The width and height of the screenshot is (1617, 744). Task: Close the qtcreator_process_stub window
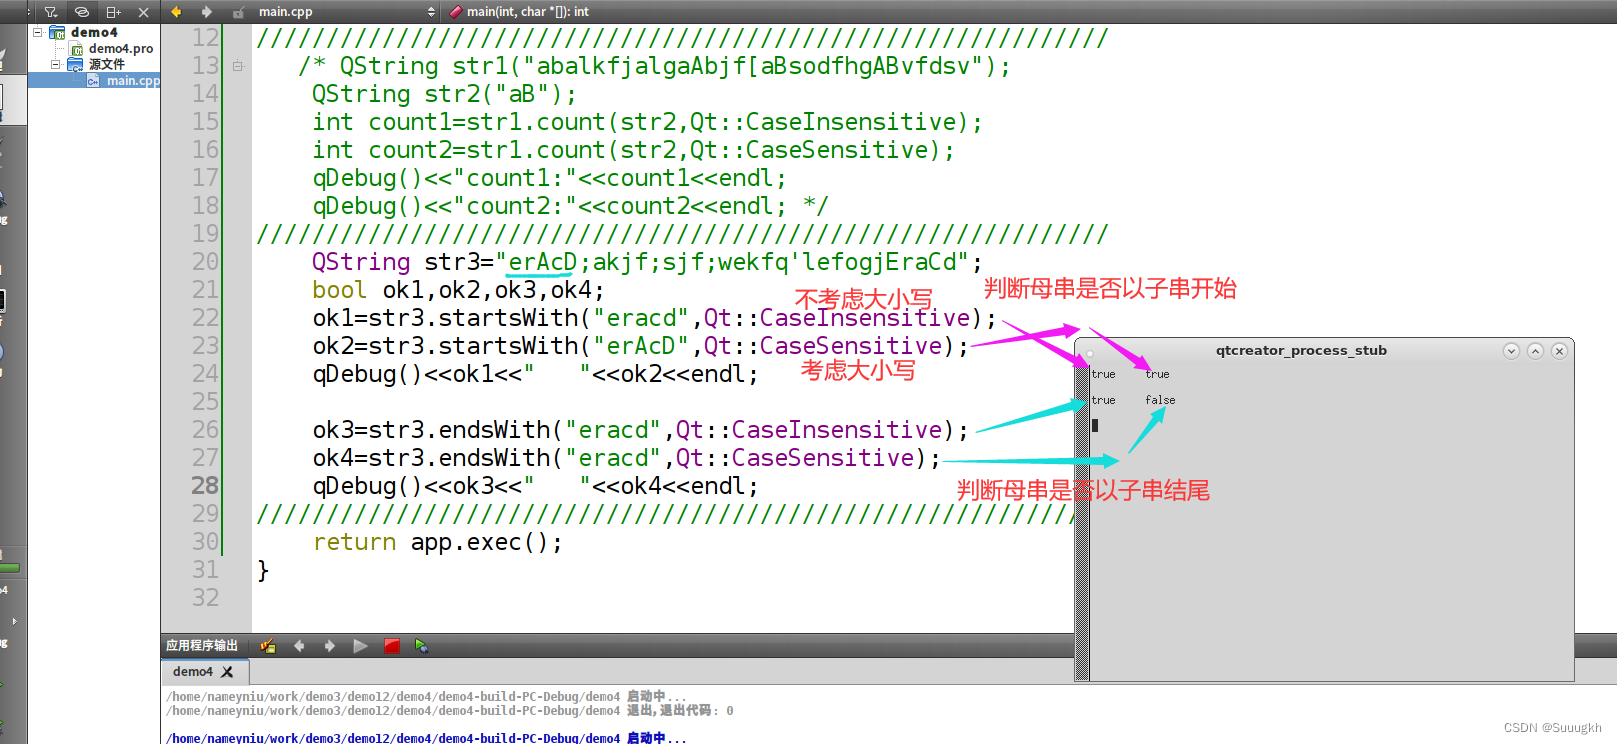pyautogui.click(x=1559, y=351)
